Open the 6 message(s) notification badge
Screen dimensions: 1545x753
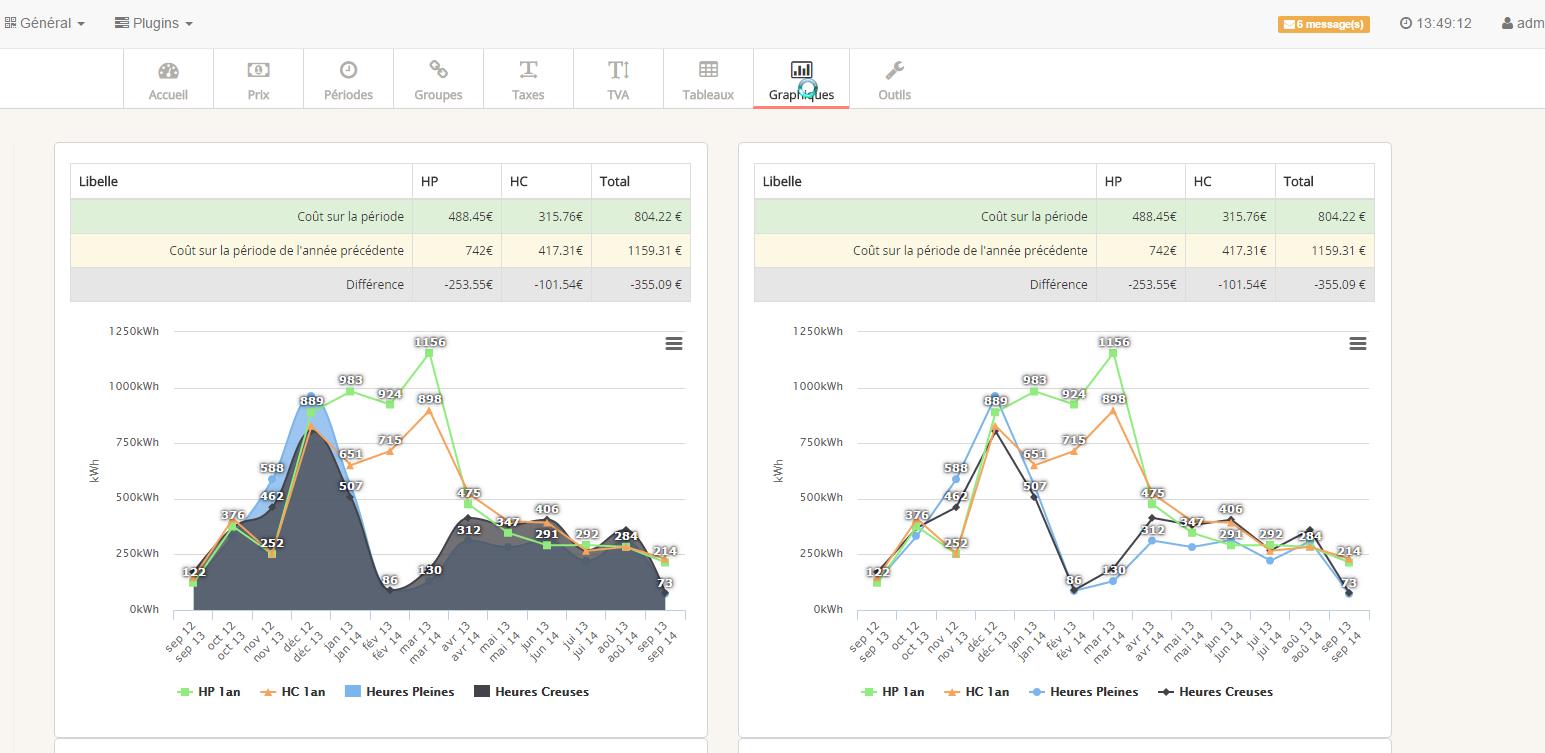click(1323, 24)
